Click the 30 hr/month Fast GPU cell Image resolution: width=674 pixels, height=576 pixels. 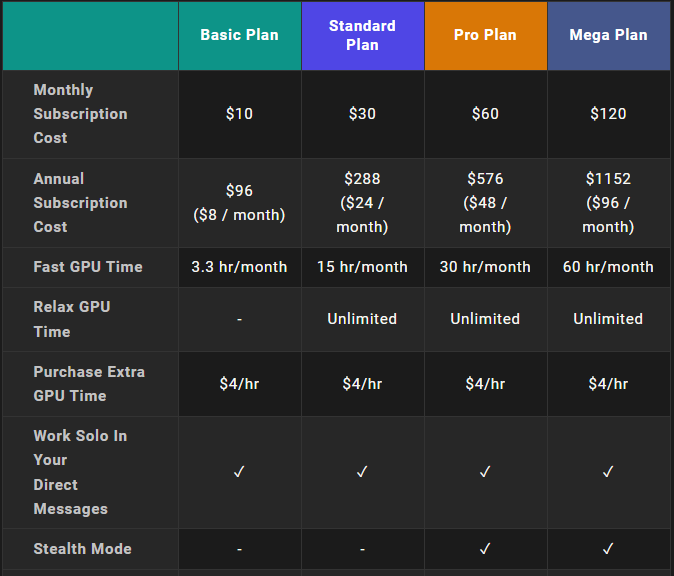[485, 267]
